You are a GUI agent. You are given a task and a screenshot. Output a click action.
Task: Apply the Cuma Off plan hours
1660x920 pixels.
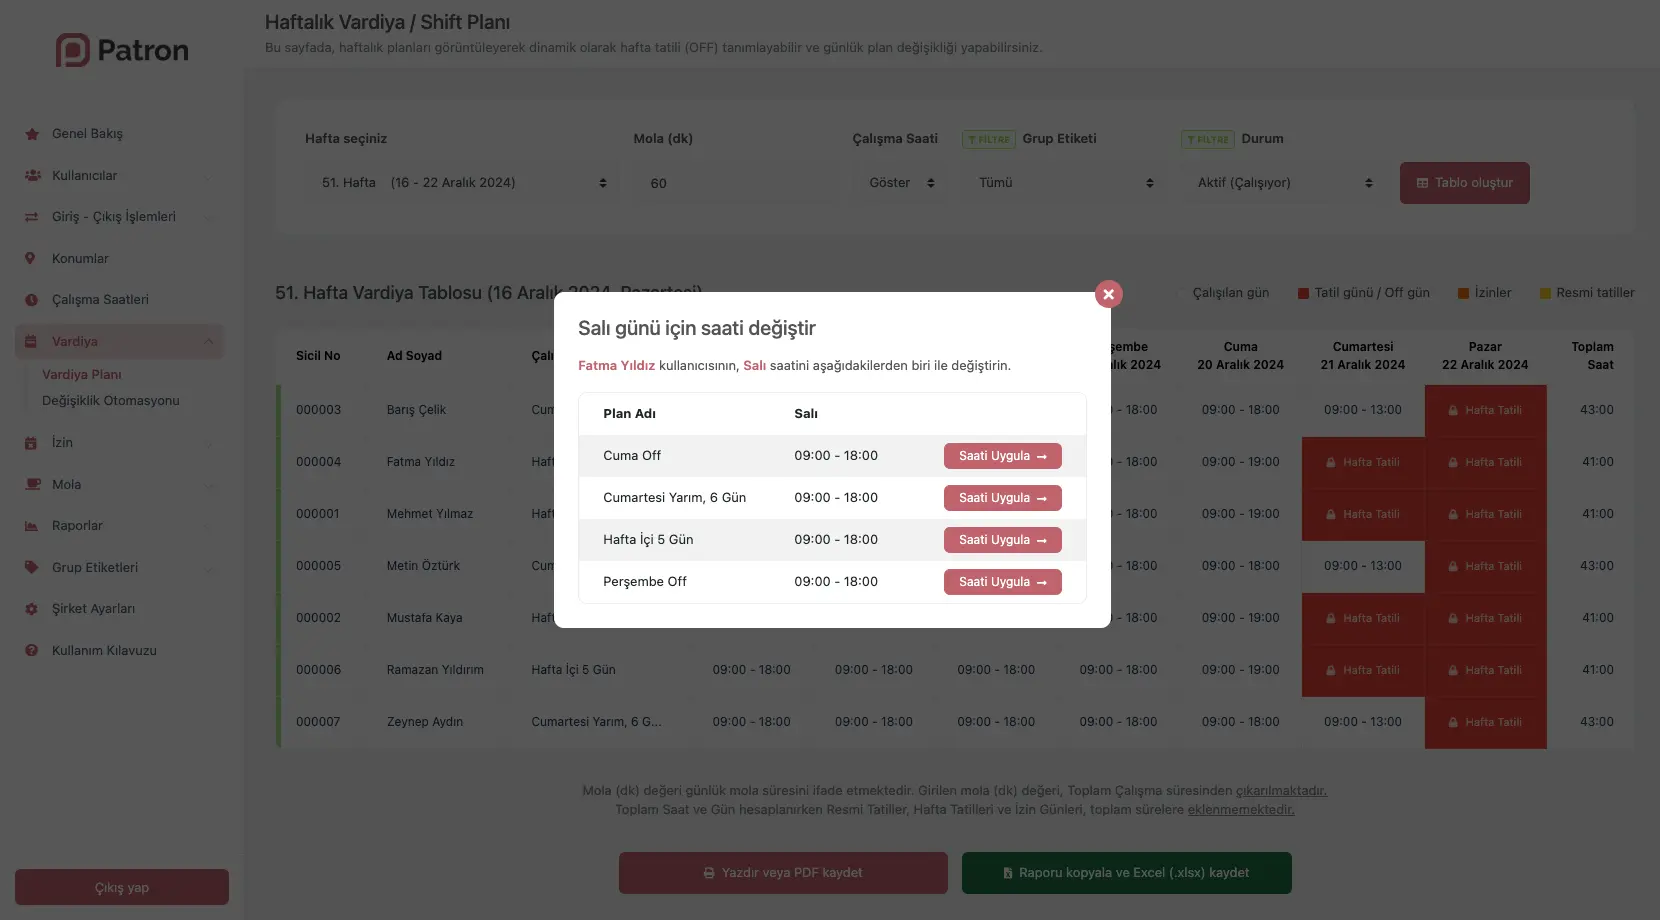1002,456
